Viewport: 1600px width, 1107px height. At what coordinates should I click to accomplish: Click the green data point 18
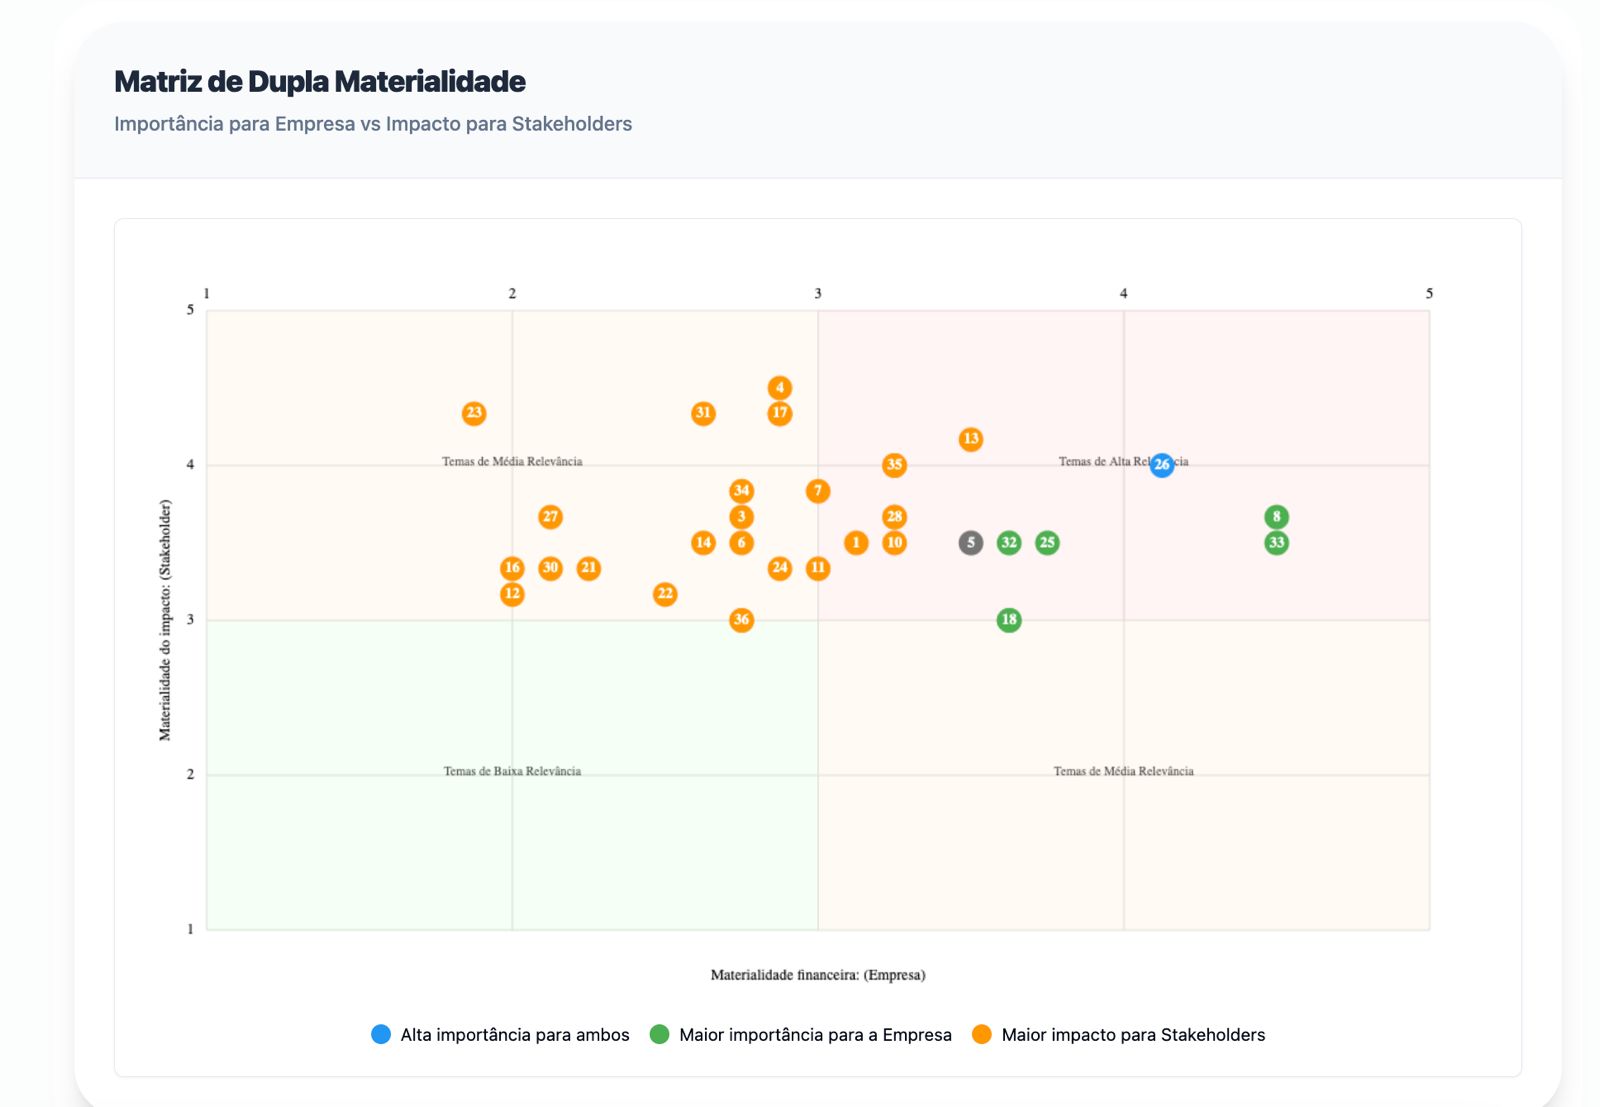pos(1009,620)
